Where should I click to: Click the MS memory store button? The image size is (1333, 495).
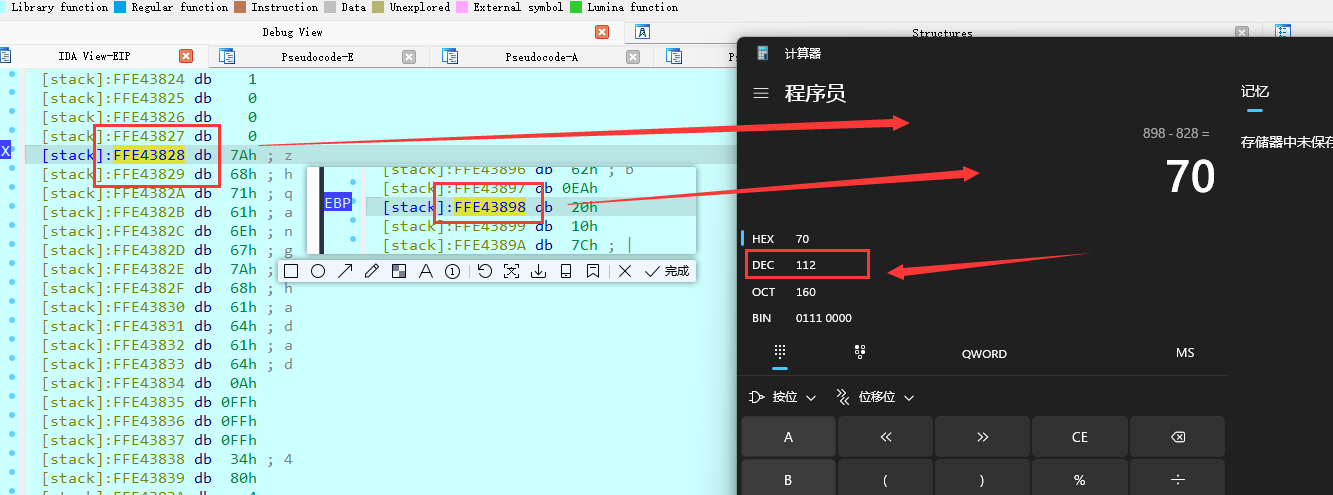tap(1184, 353)
